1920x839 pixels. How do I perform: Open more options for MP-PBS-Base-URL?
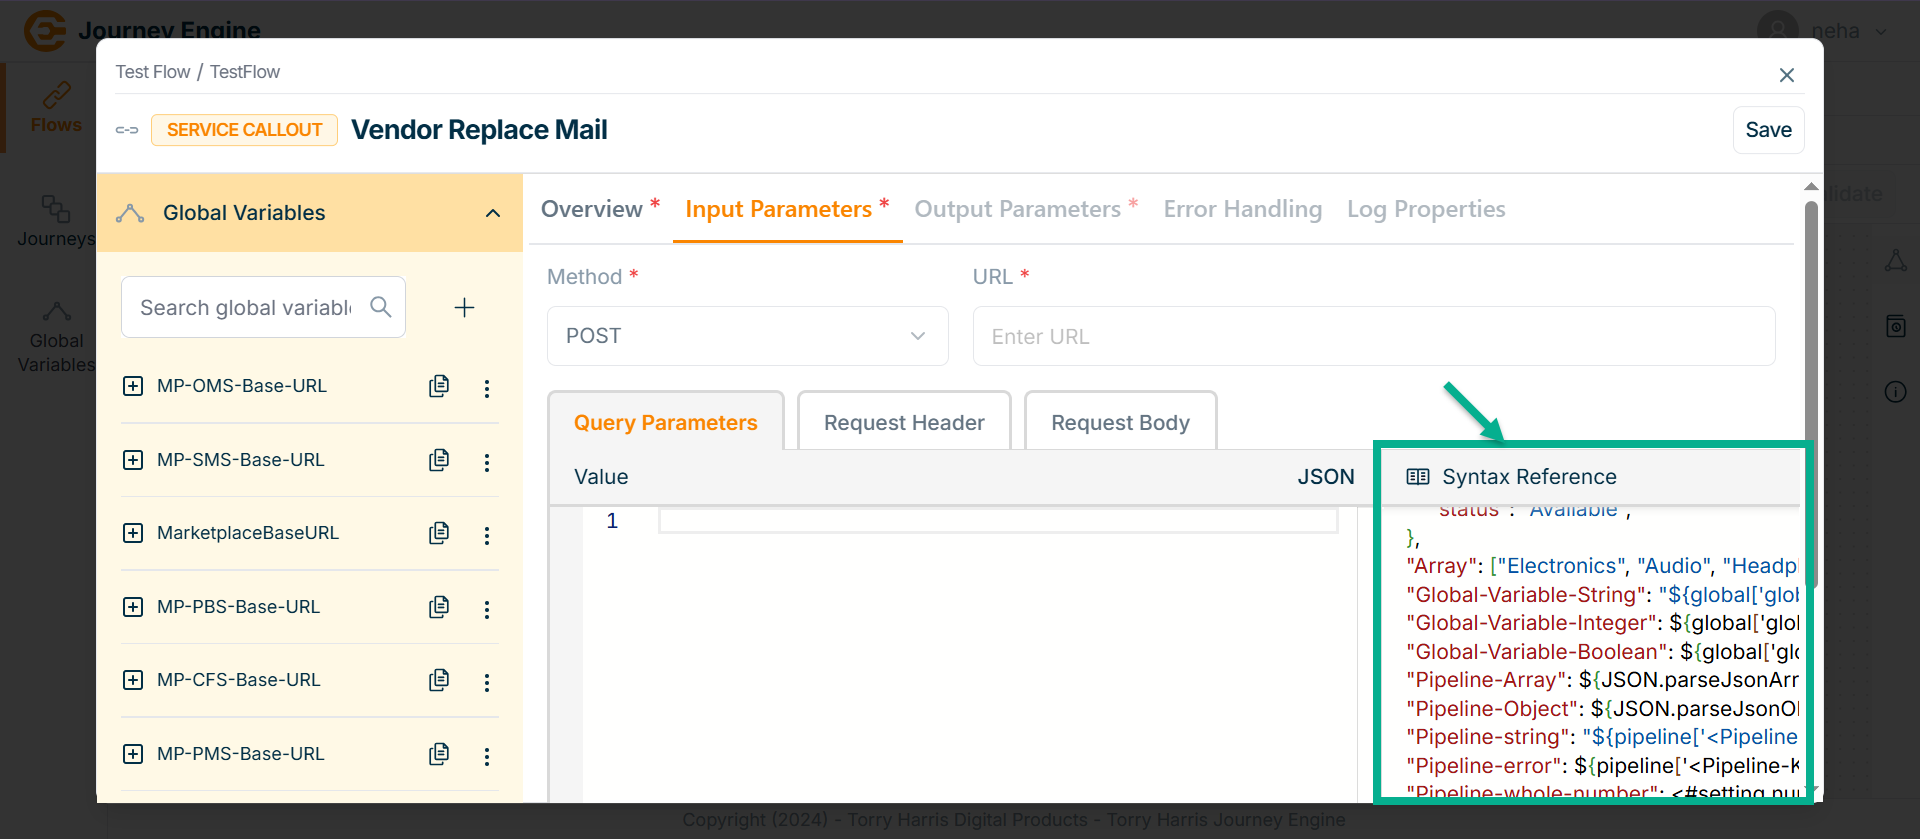point(487,609)
